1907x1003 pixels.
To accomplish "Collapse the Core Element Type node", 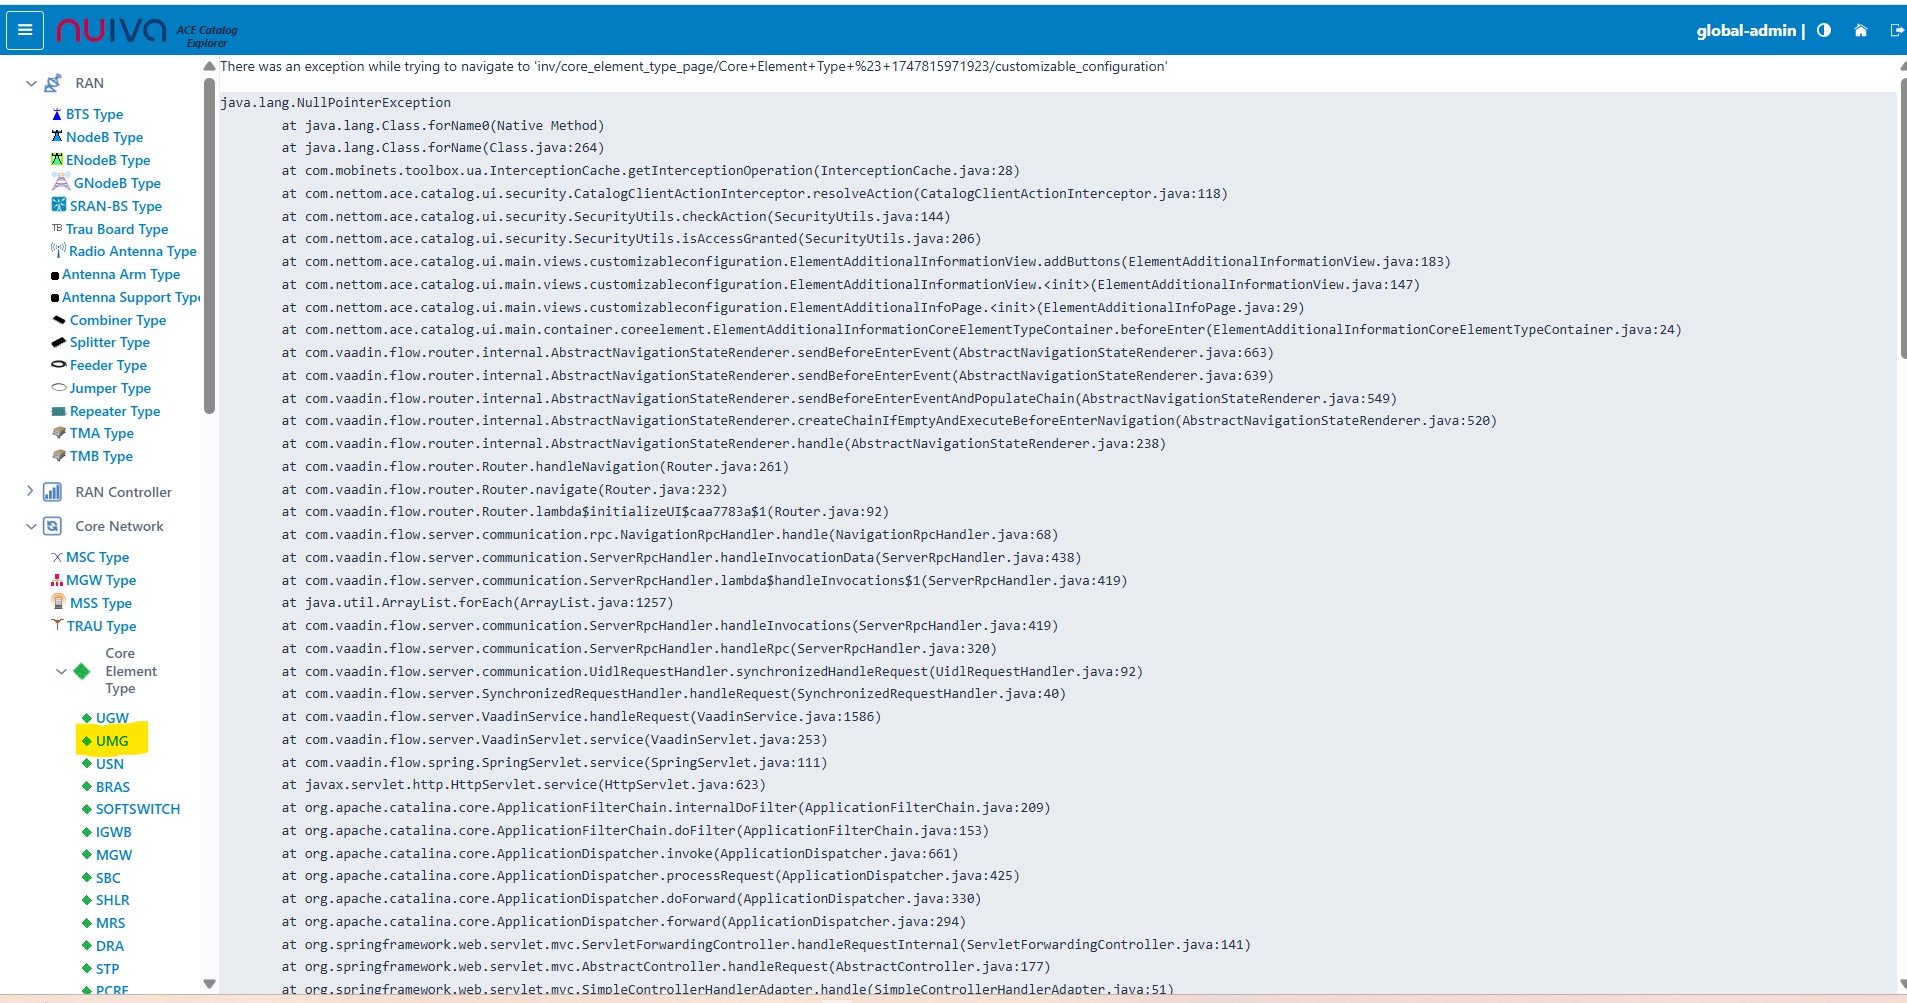I will 61,671.
